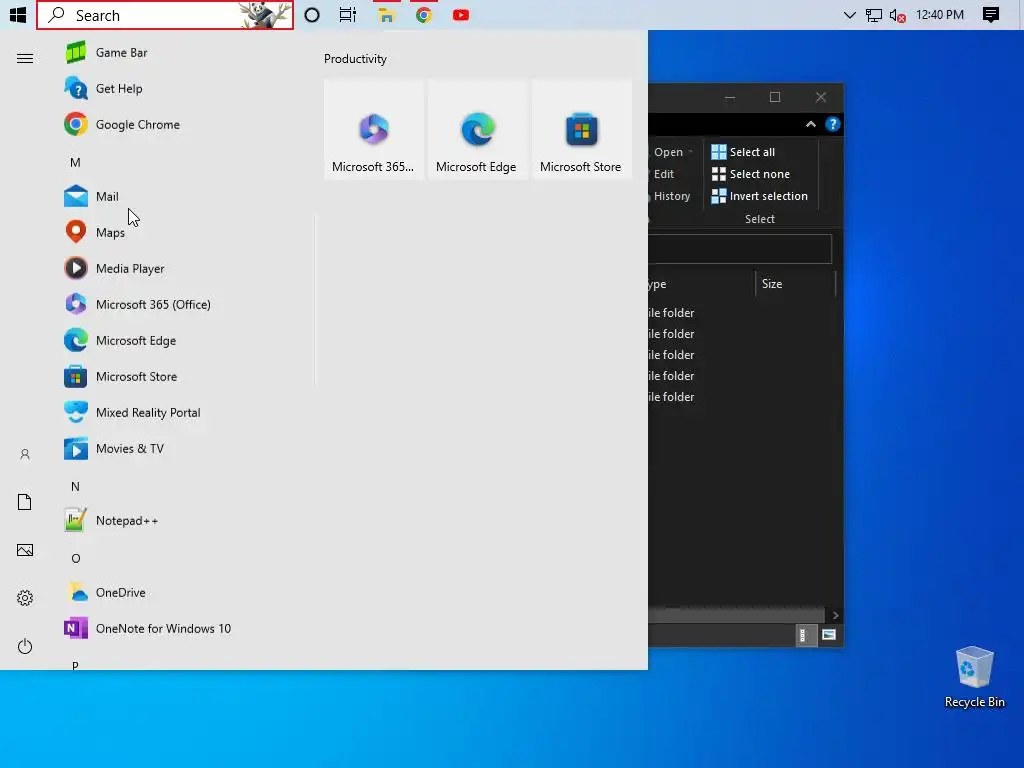
Task: Collapse the File Explorer ribbon
Action: coord(810,124)
